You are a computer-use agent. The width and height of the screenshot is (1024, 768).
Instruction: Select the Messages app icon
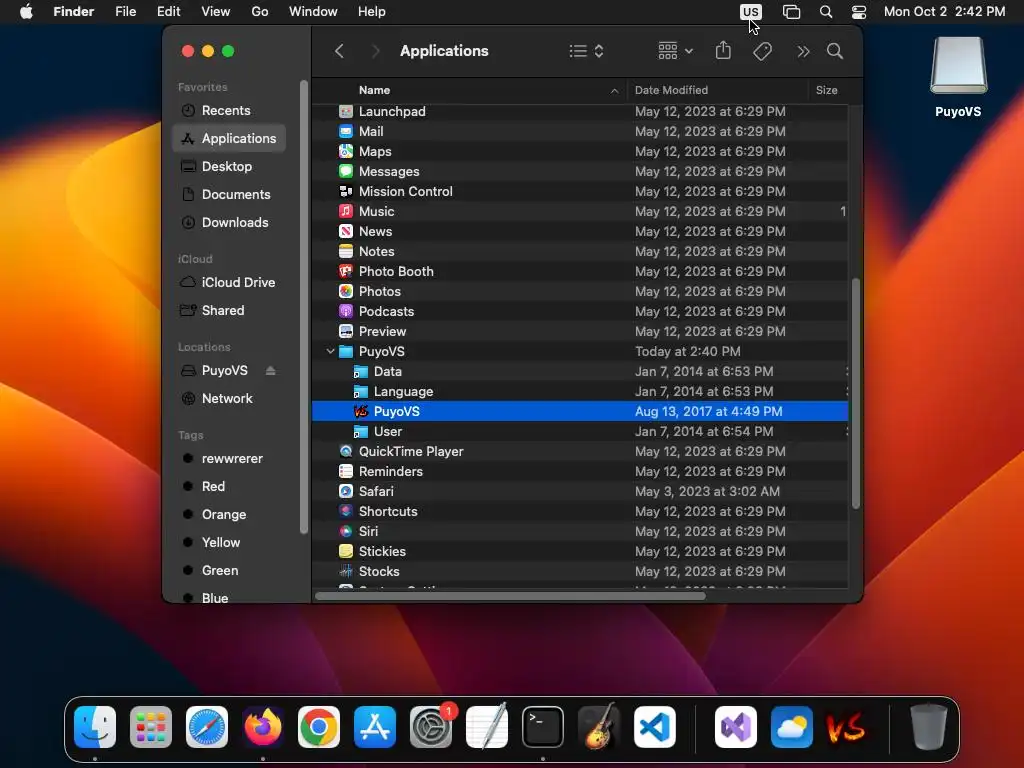tap(346, 172)
